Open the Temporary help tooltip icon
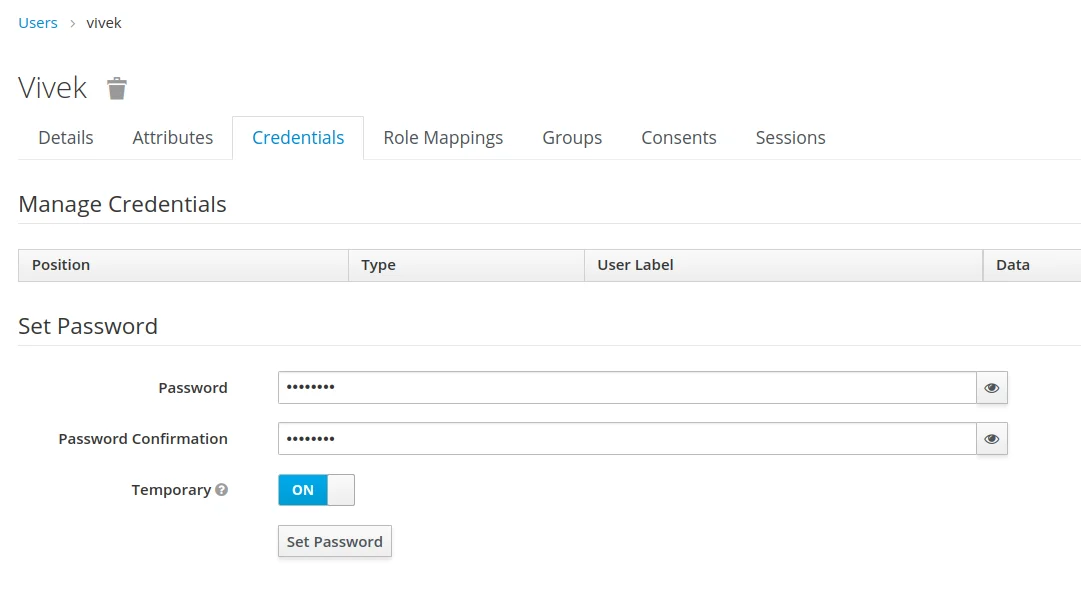 (x=221, y=490)
